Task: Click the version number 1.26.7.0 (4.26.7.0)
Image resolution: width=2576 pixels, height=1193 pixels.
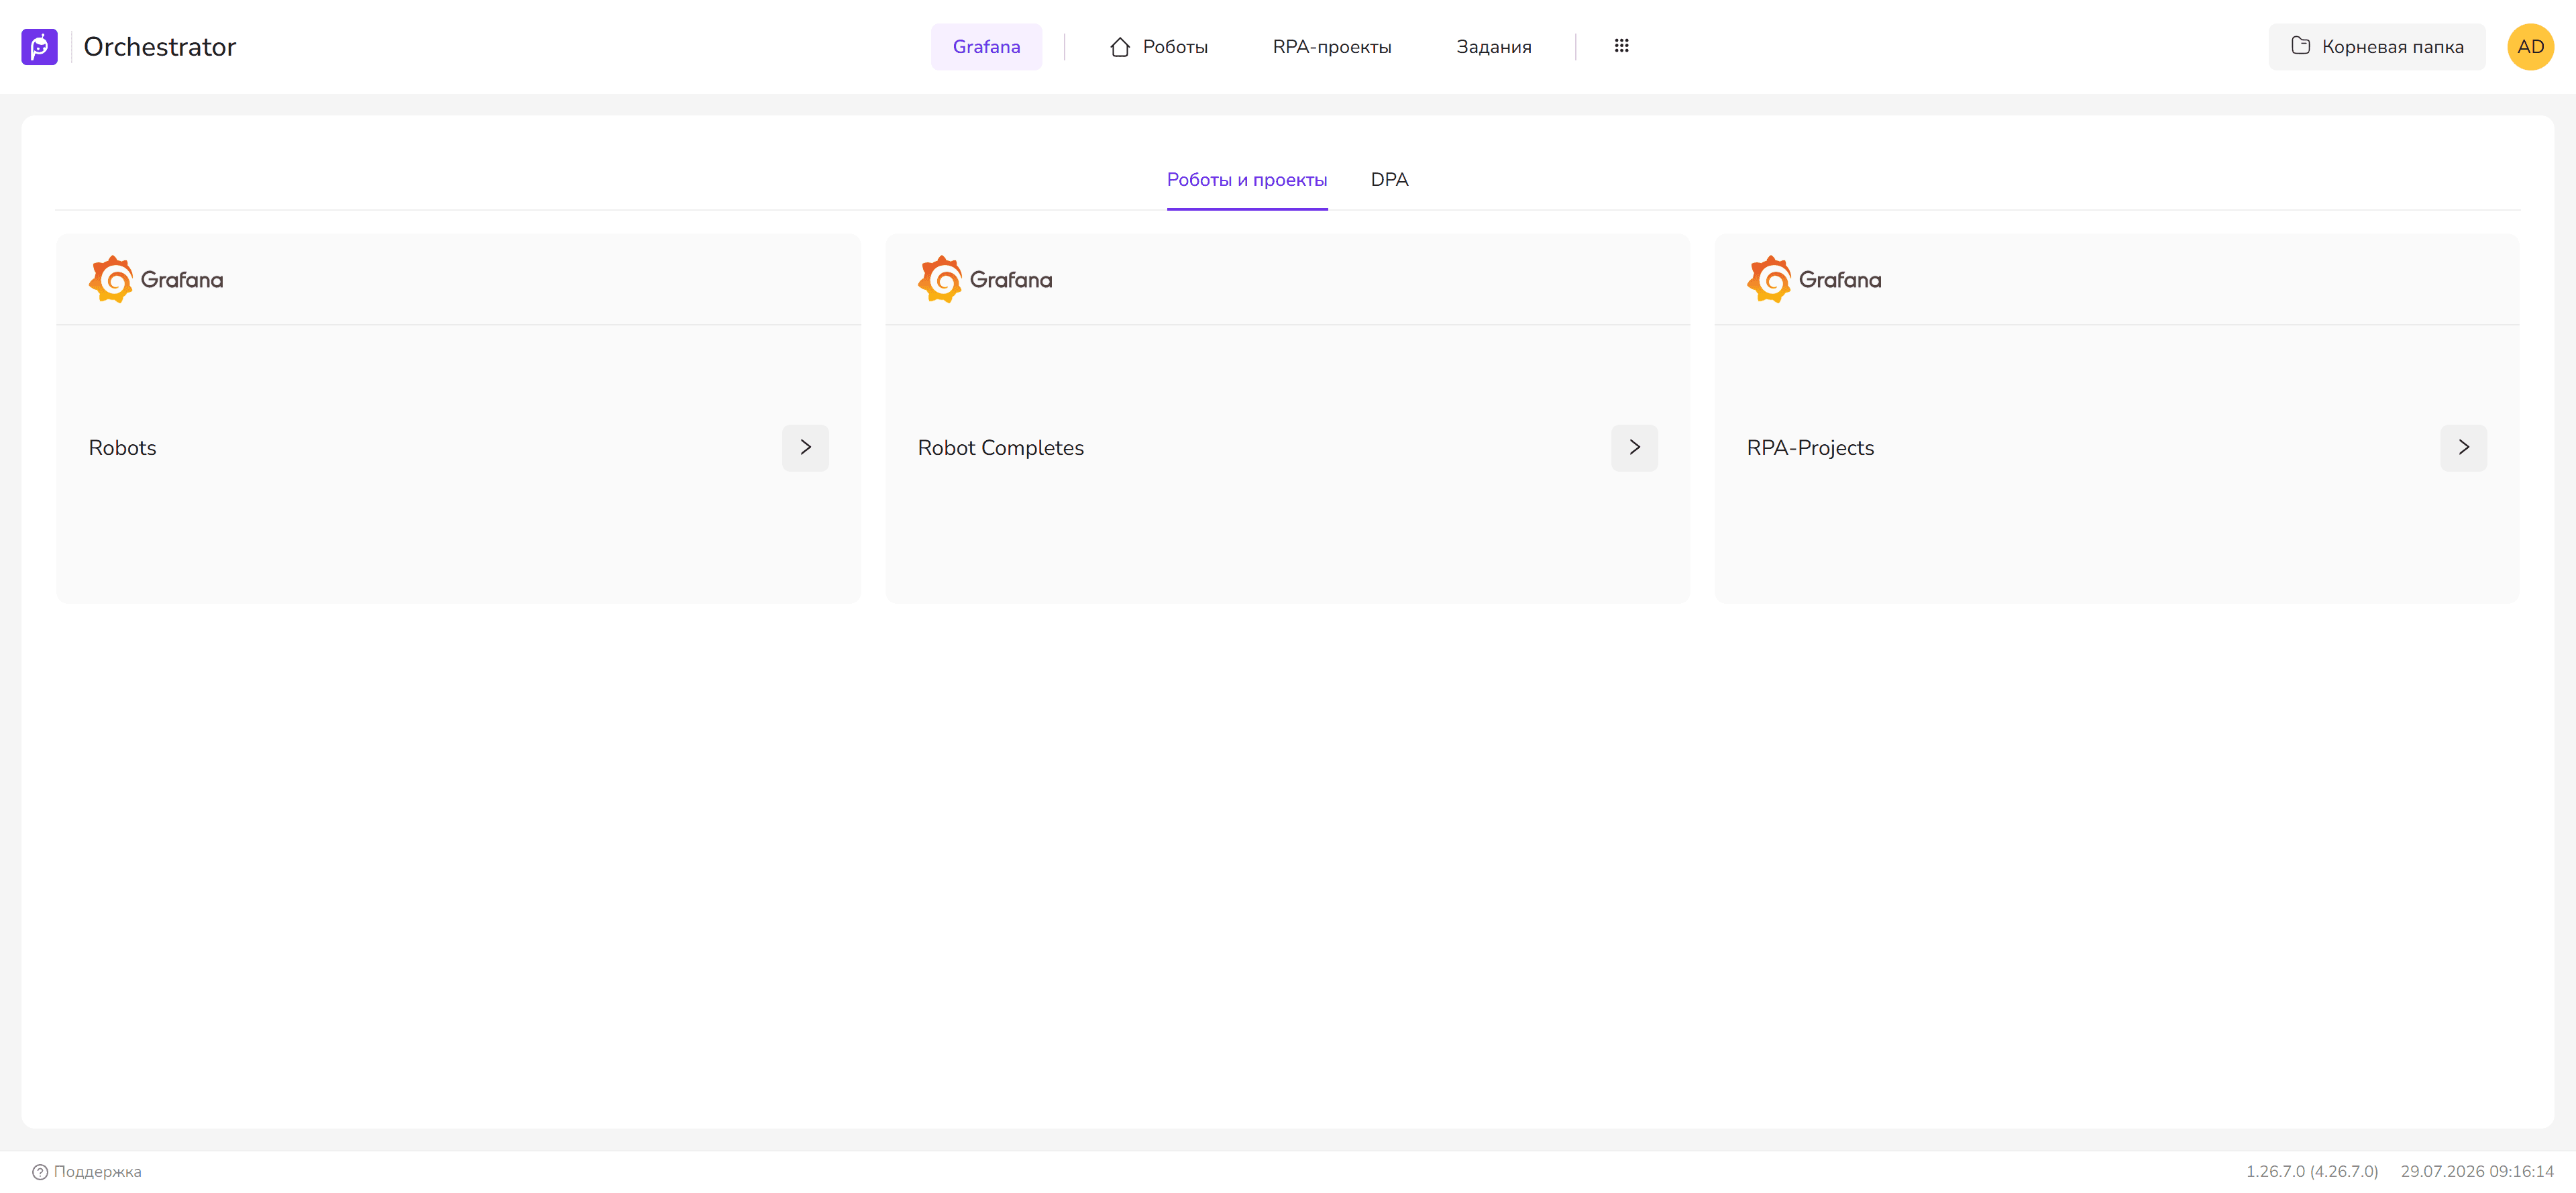Action: [x=2312, y=1172]
